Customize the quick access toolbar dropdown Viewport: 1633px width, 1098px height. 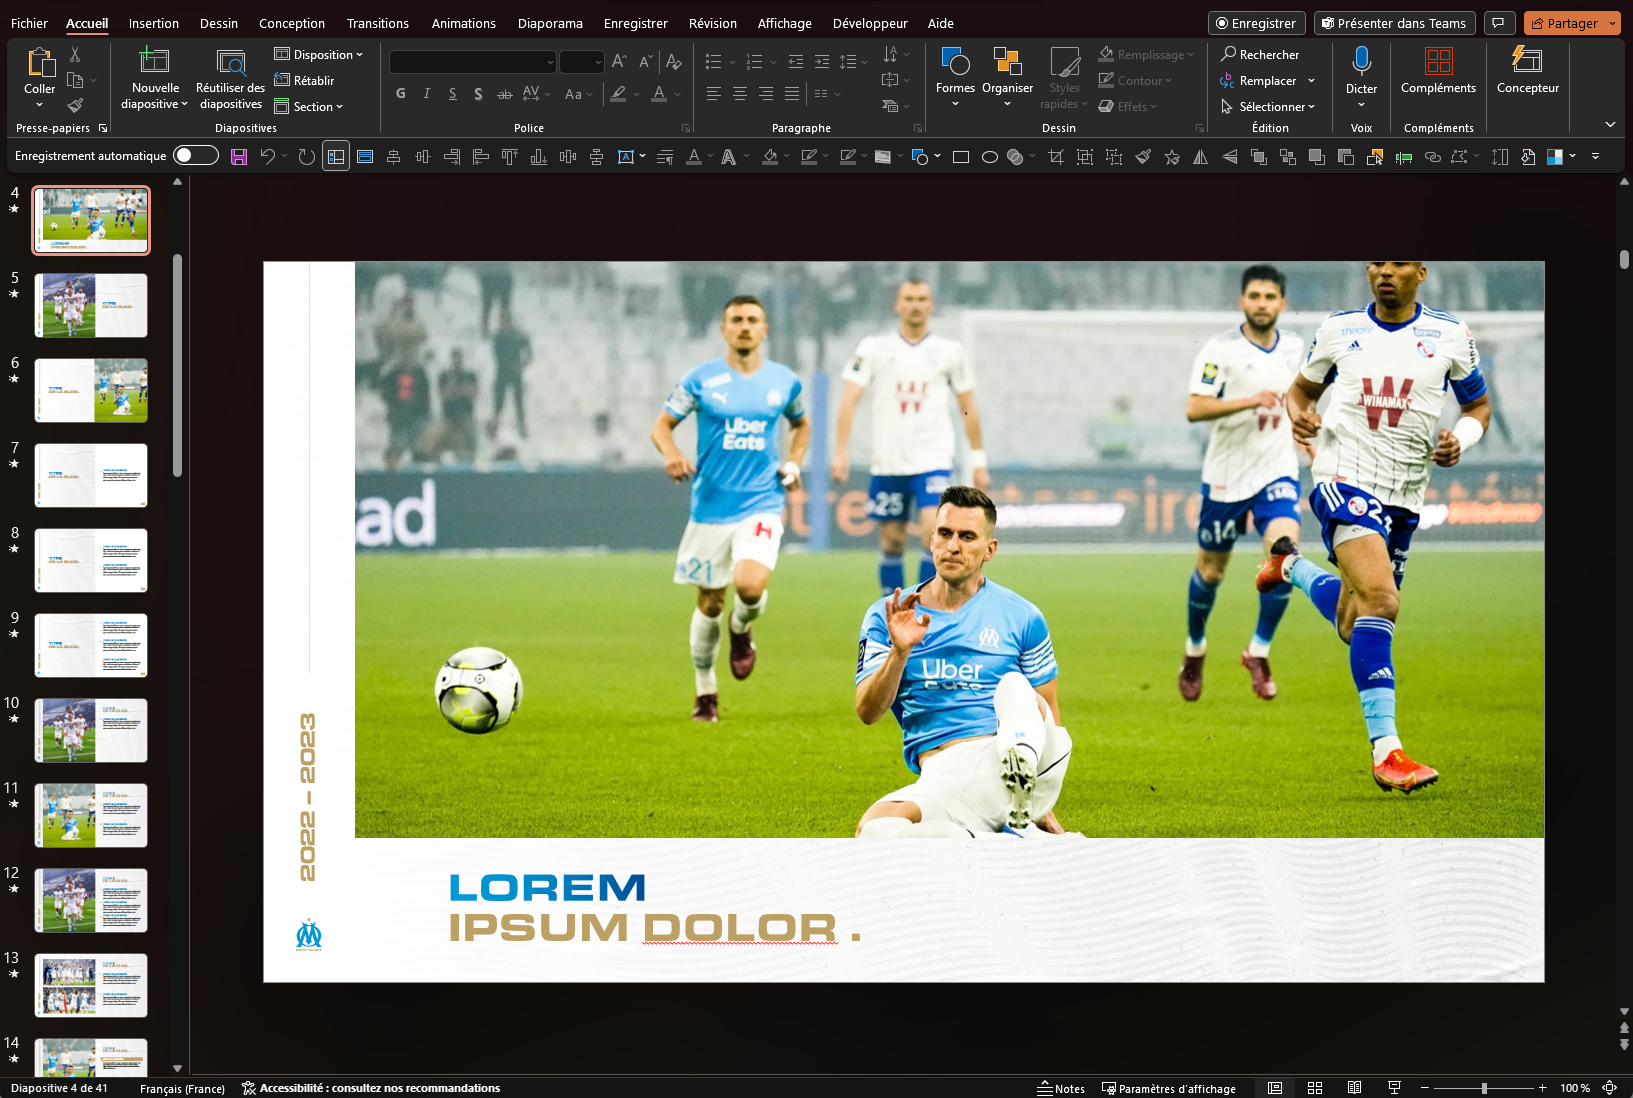[1596, 157]
